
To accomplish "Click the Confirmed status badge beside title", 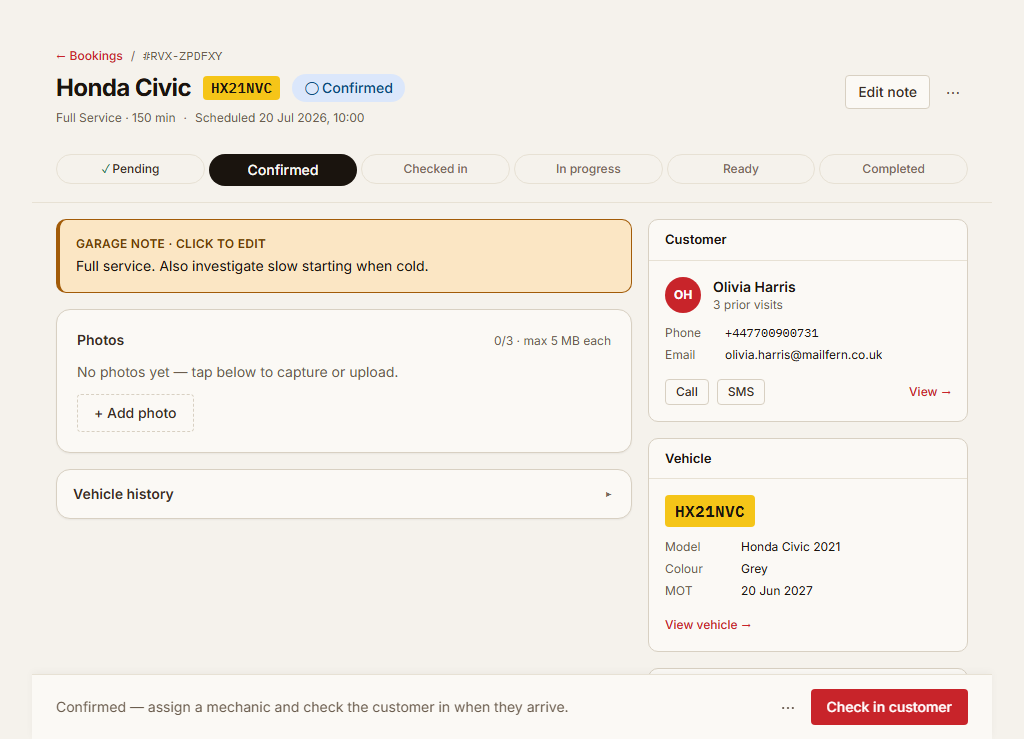I will coord(348,88).
